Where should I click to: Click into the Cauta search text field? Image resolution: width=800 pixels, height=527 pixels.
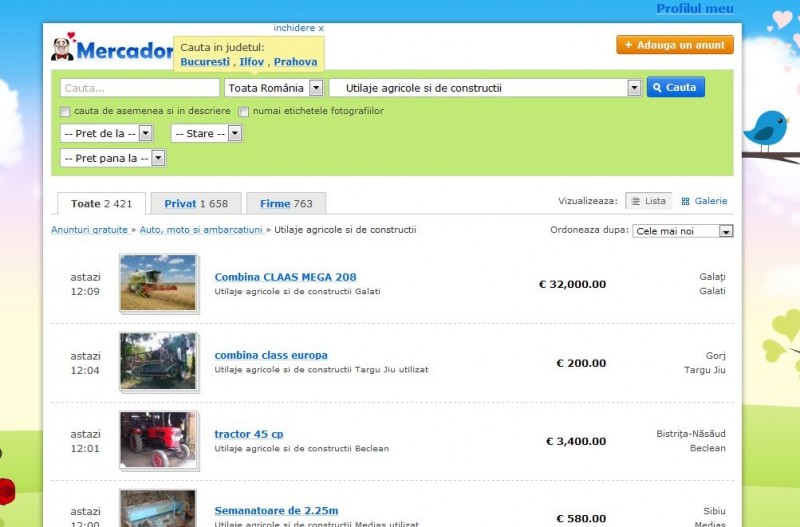point(139,88)
